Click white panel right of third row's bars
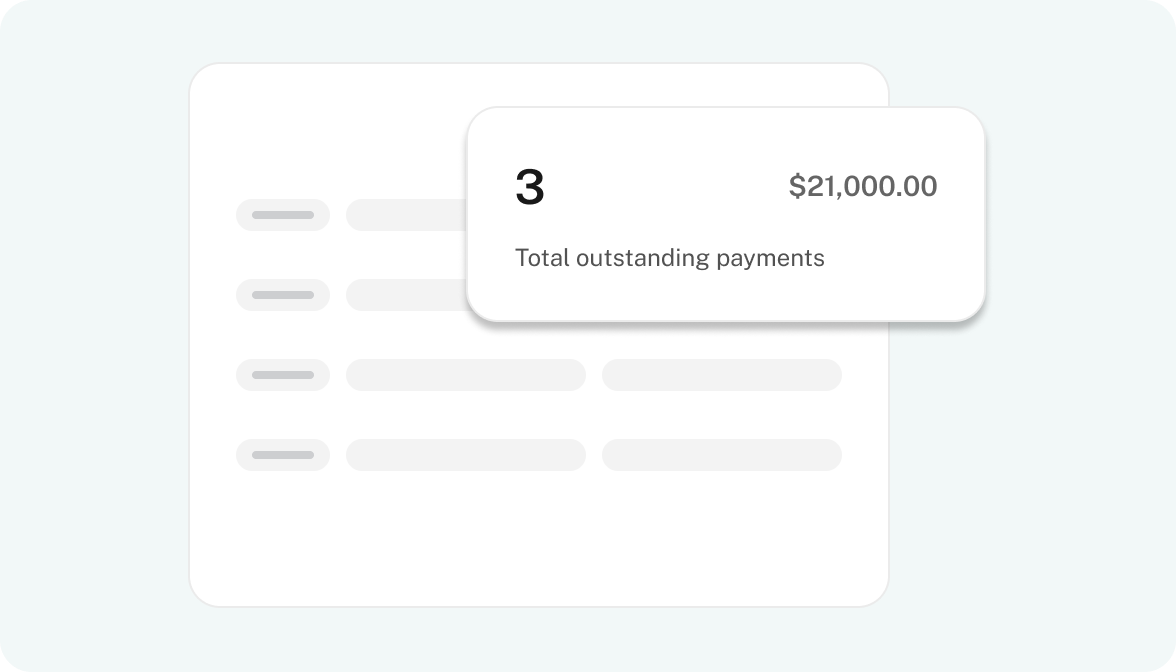 864,375
